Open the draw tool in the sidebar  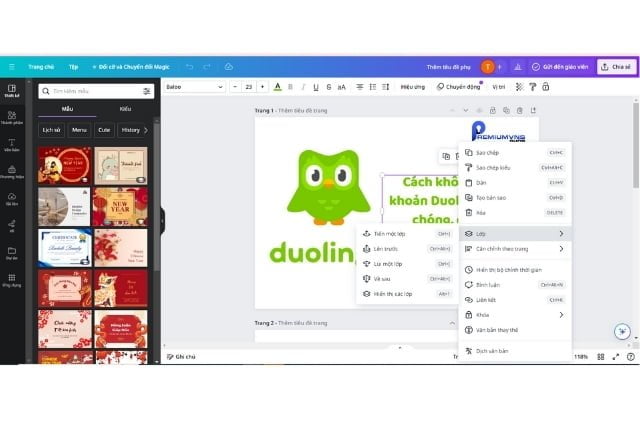point(12,226)
